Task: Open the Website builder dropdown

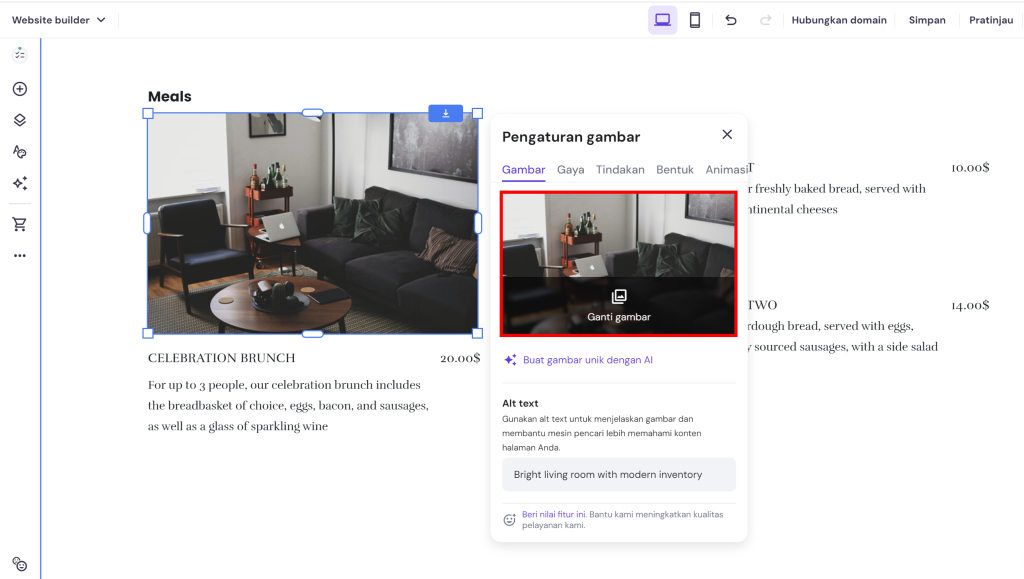Action: [x=57, y=19]
